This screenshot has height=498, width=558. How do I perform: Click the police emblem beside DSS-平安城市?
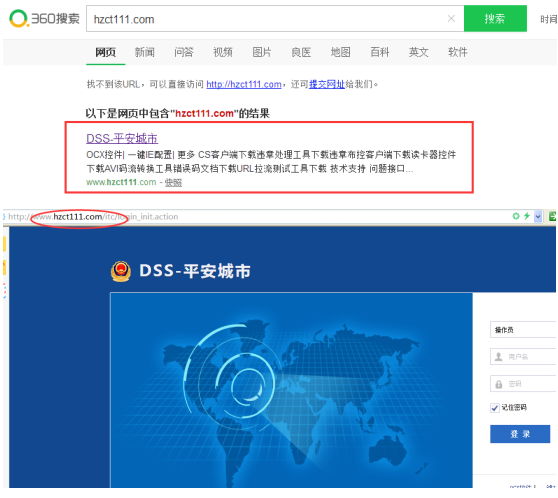(x=121, y=271)
